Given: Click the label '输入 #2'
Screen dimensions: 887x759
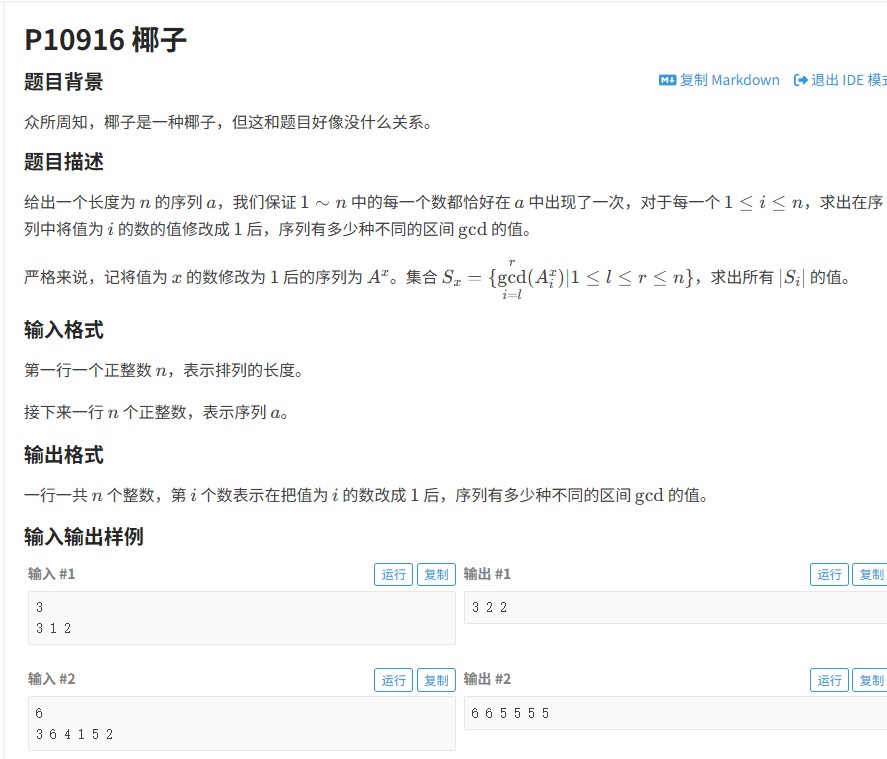Looking at the screenshot, I should point(51,679).
